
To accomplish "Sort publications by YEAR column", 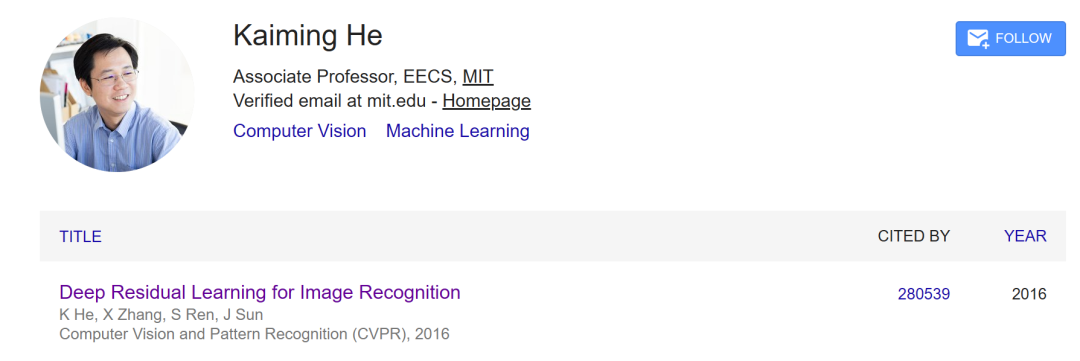I will [1025, 236].
